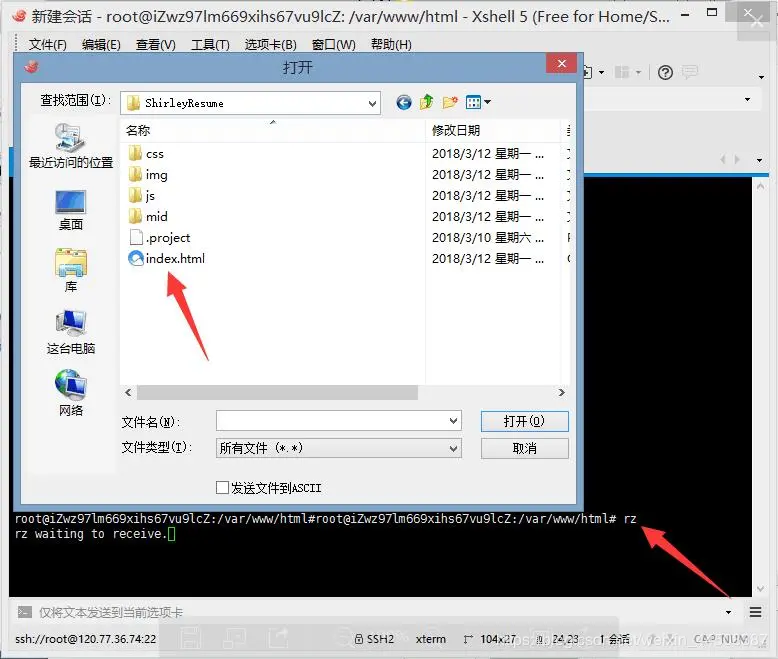Select the js folder

coord(141,196)
